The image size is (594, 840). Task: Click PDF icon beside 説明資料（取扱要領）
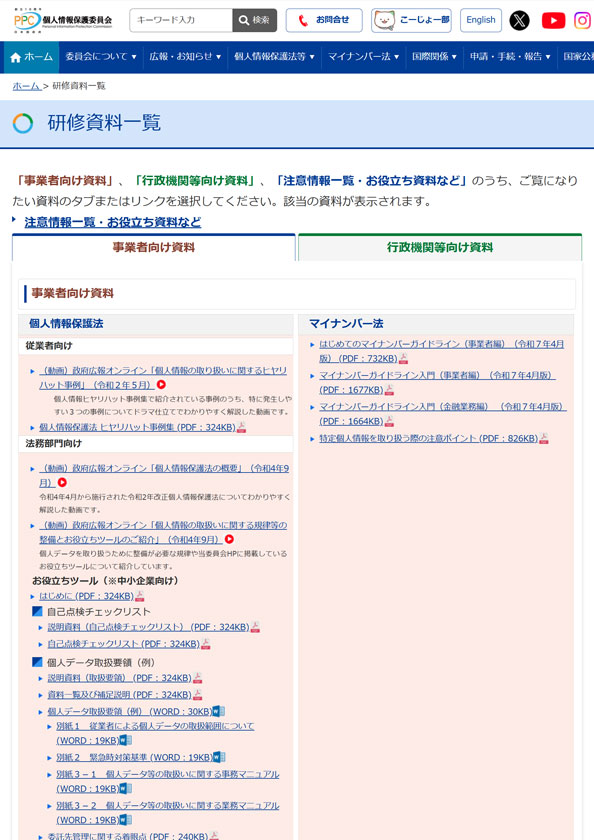[x=198, y=678]
